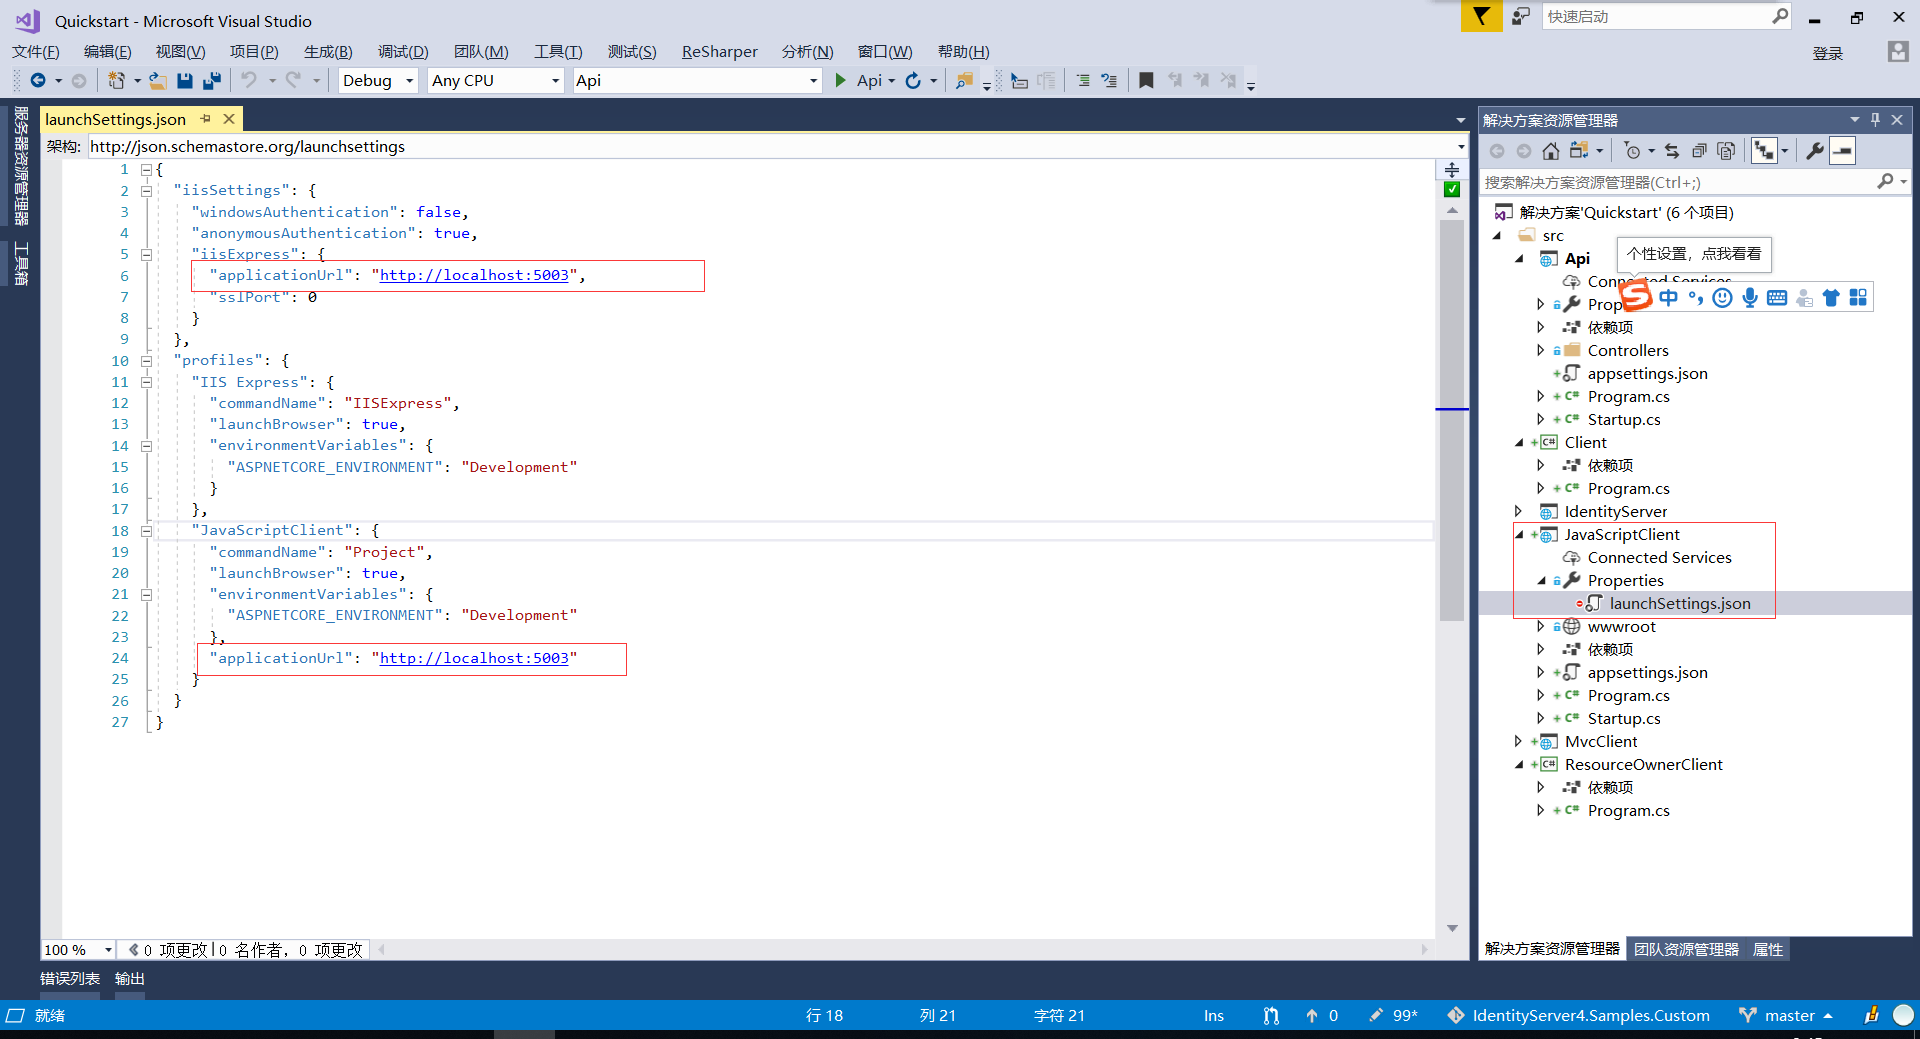Open the 文件(F) menu

(36, 52)
